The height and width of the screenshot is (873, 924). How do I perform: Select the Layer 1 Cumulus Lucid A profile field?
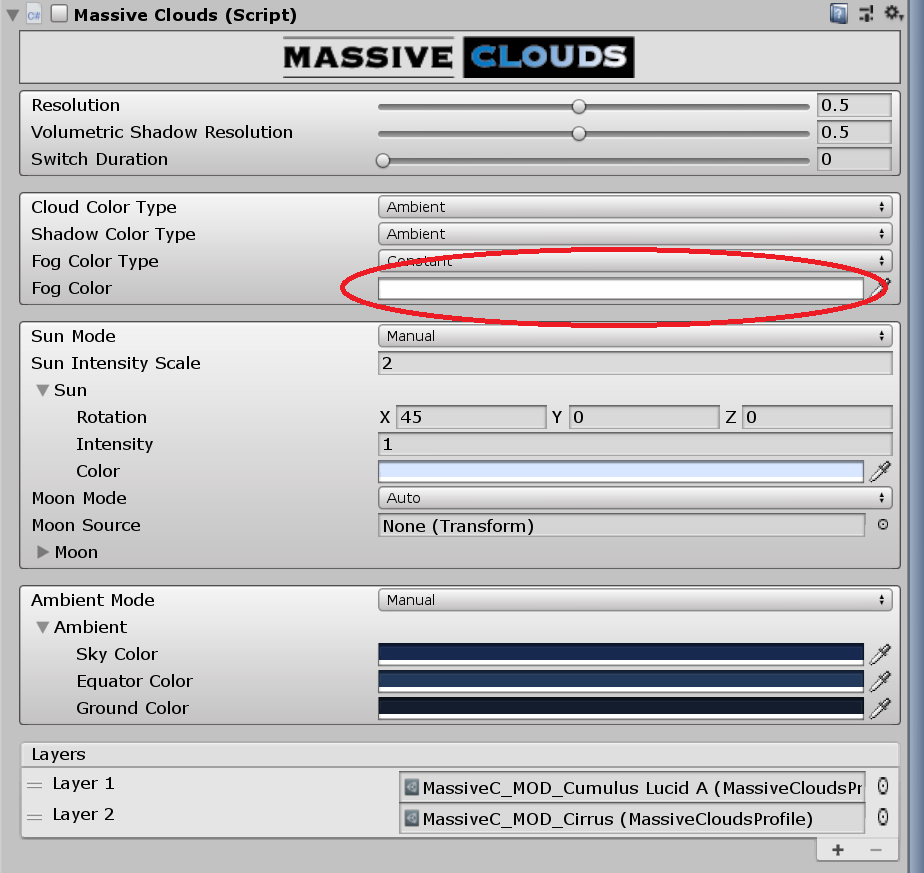pos(632,788)
